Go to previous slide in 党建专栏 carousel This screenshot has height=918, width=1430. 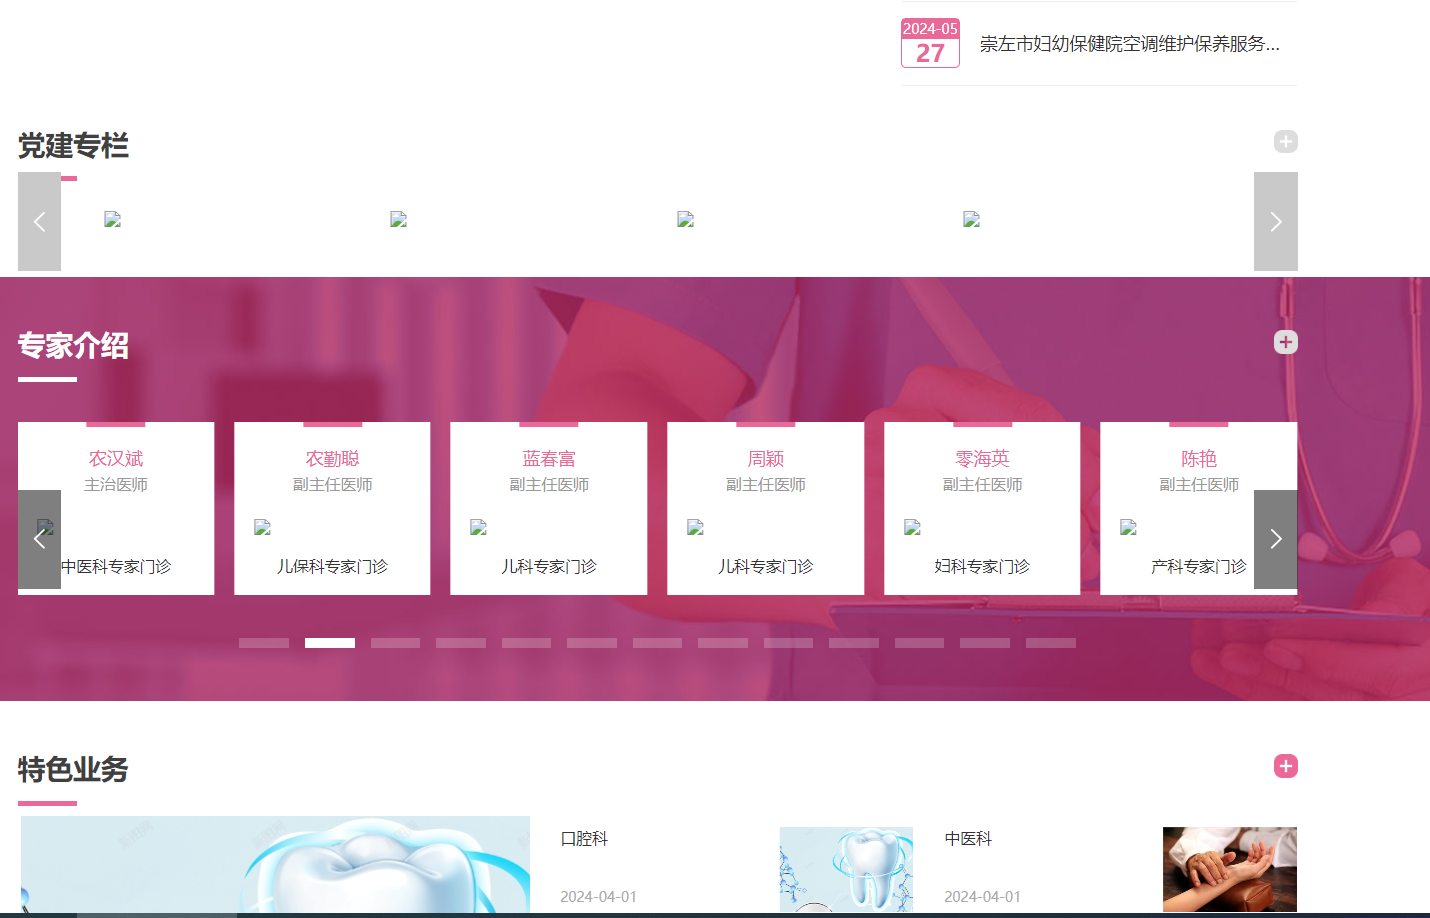39,221
